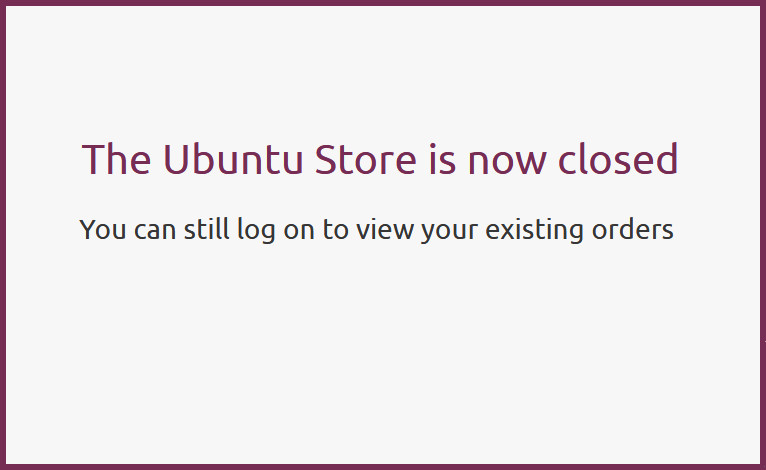This screenshot has width=766, height=470.
Task: Click the word "your" in the subtitle
Action: 450,231
